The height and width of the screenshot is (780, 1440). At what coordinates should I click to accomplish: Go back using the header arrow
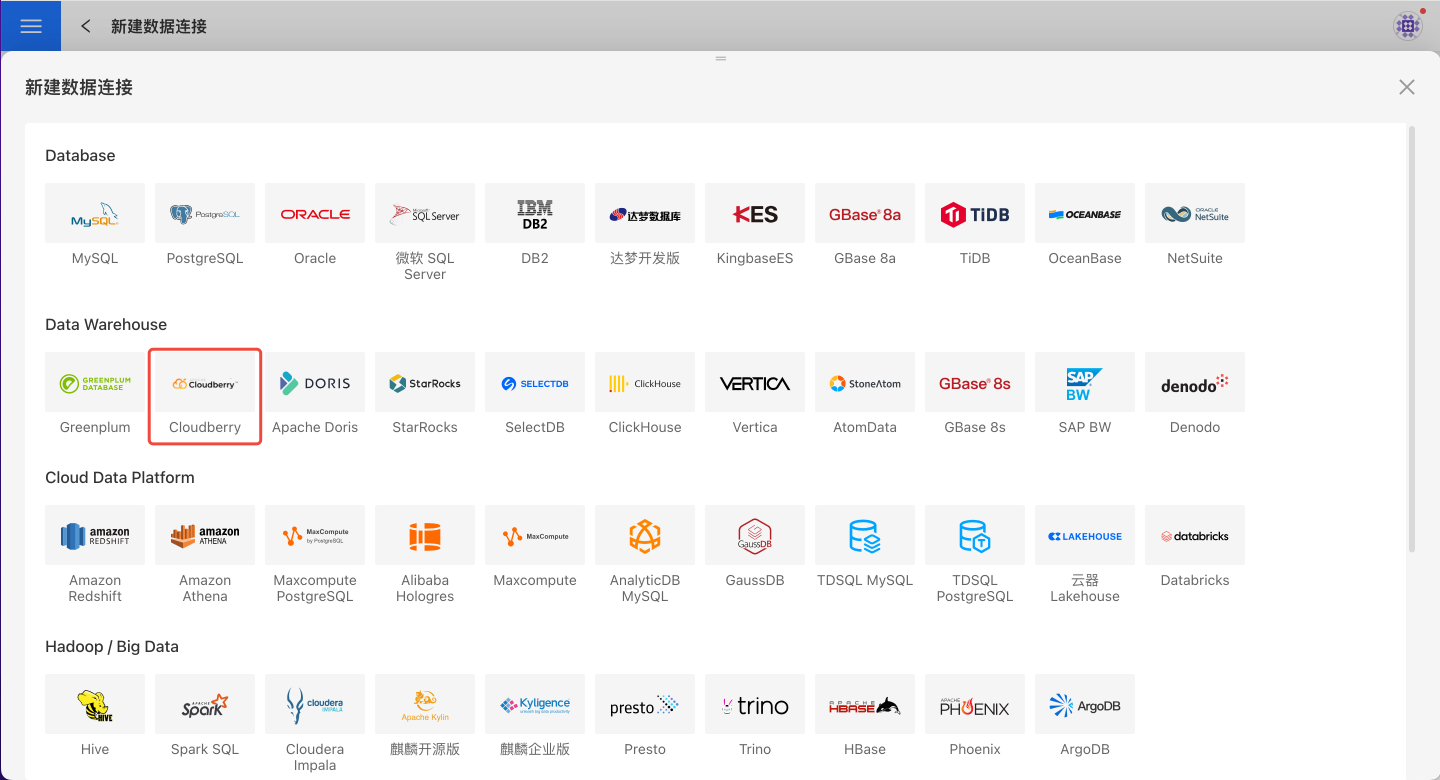point(86,26)
